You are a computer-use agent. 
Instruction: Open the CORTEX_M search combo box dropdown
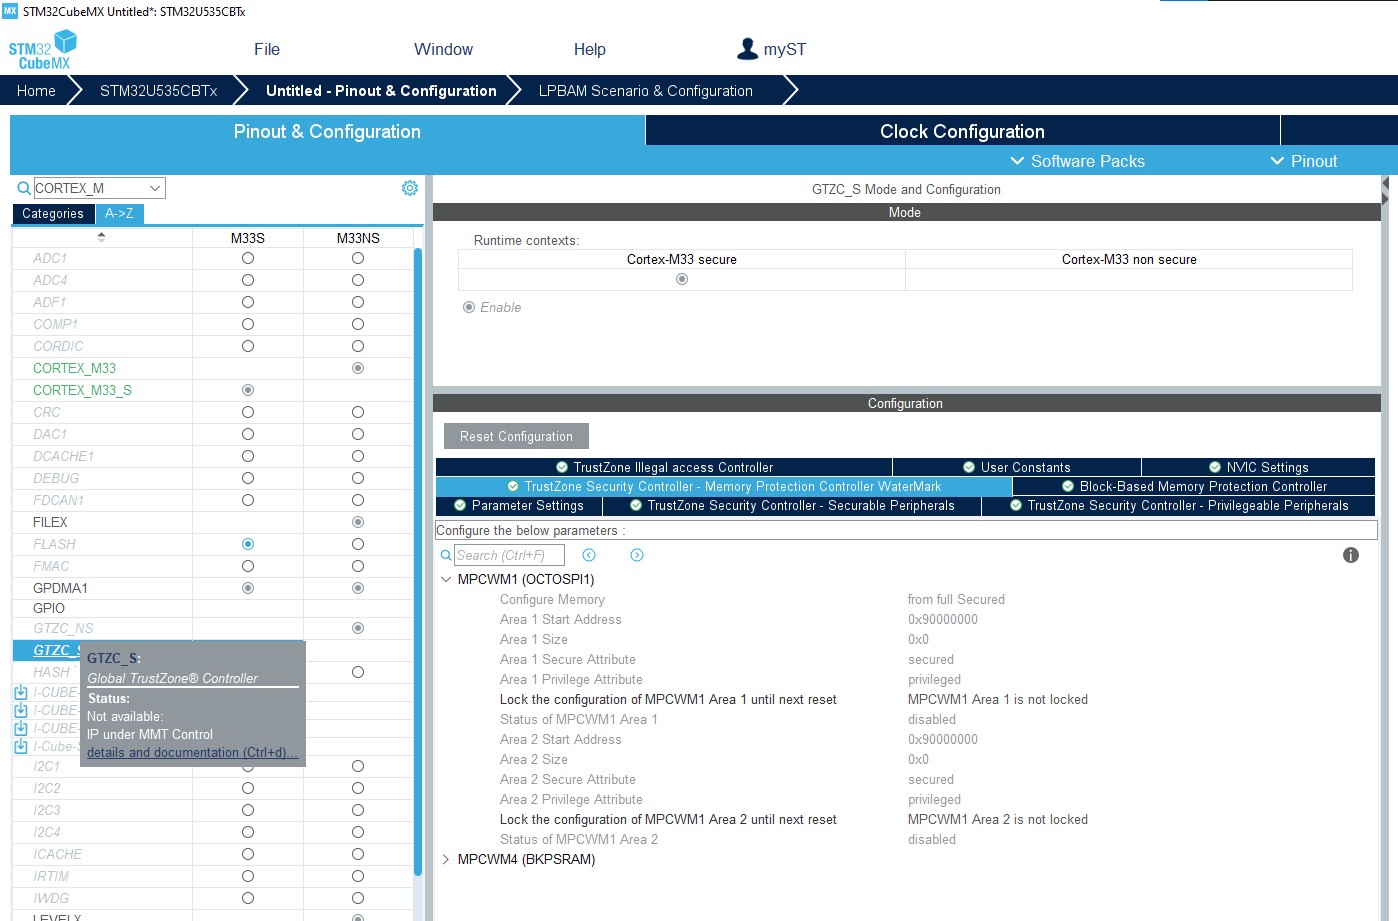(x=155, y=188)
